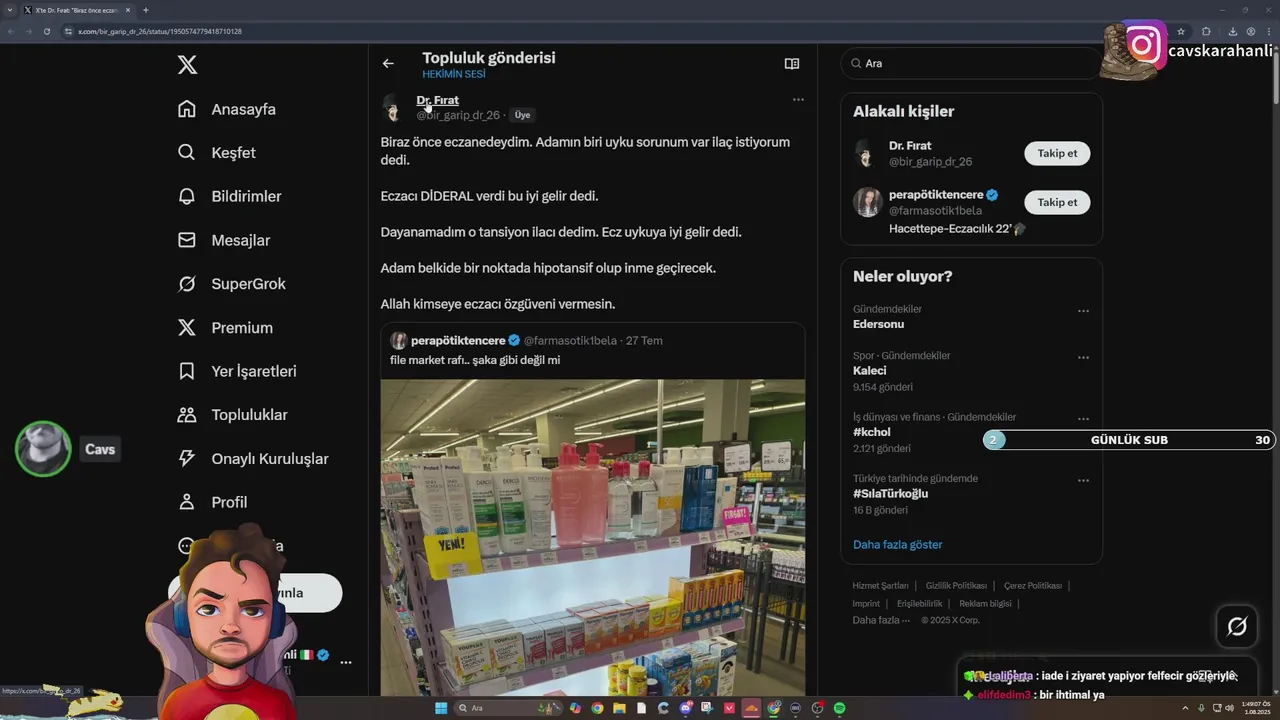This screenshot has width=1280, height=720.
Task: Open #SılaTürkoğlu trending hashtag
Action: tap(891, 494)
